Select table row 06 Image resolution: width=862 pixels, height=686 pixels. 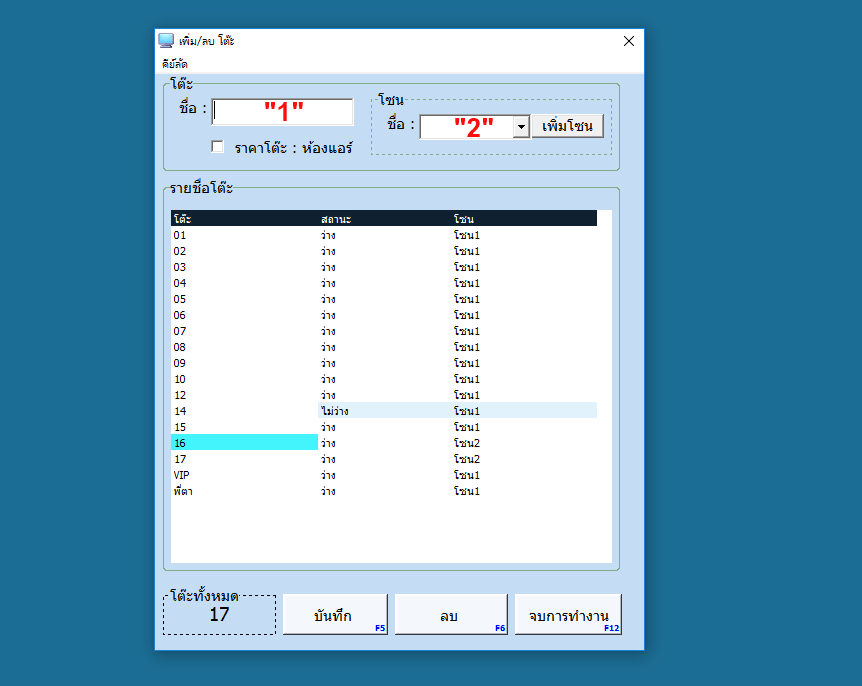[384, 315]
